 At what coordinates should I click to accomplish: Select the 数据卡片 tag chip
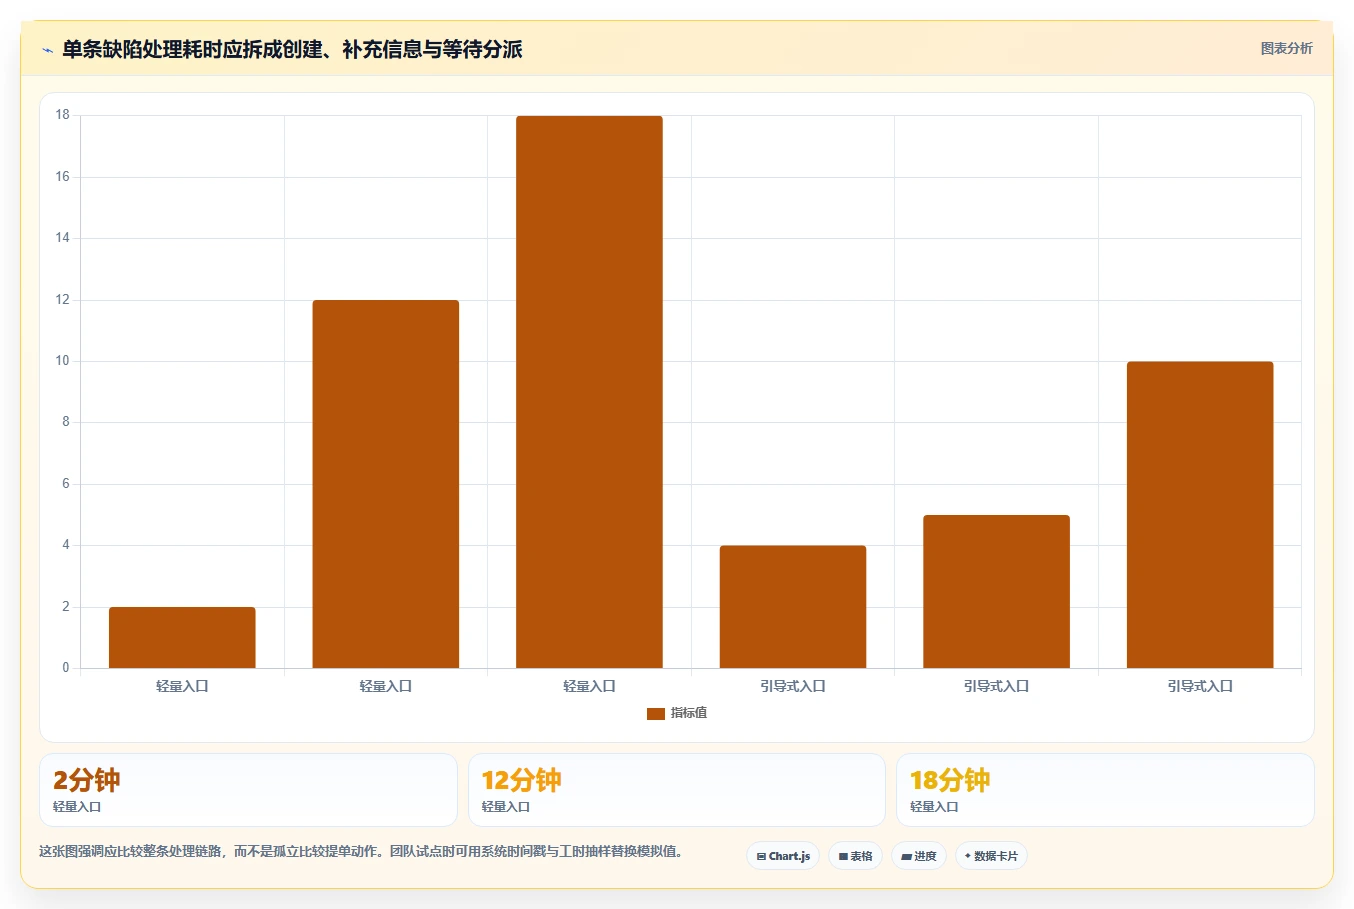[991, 856]
